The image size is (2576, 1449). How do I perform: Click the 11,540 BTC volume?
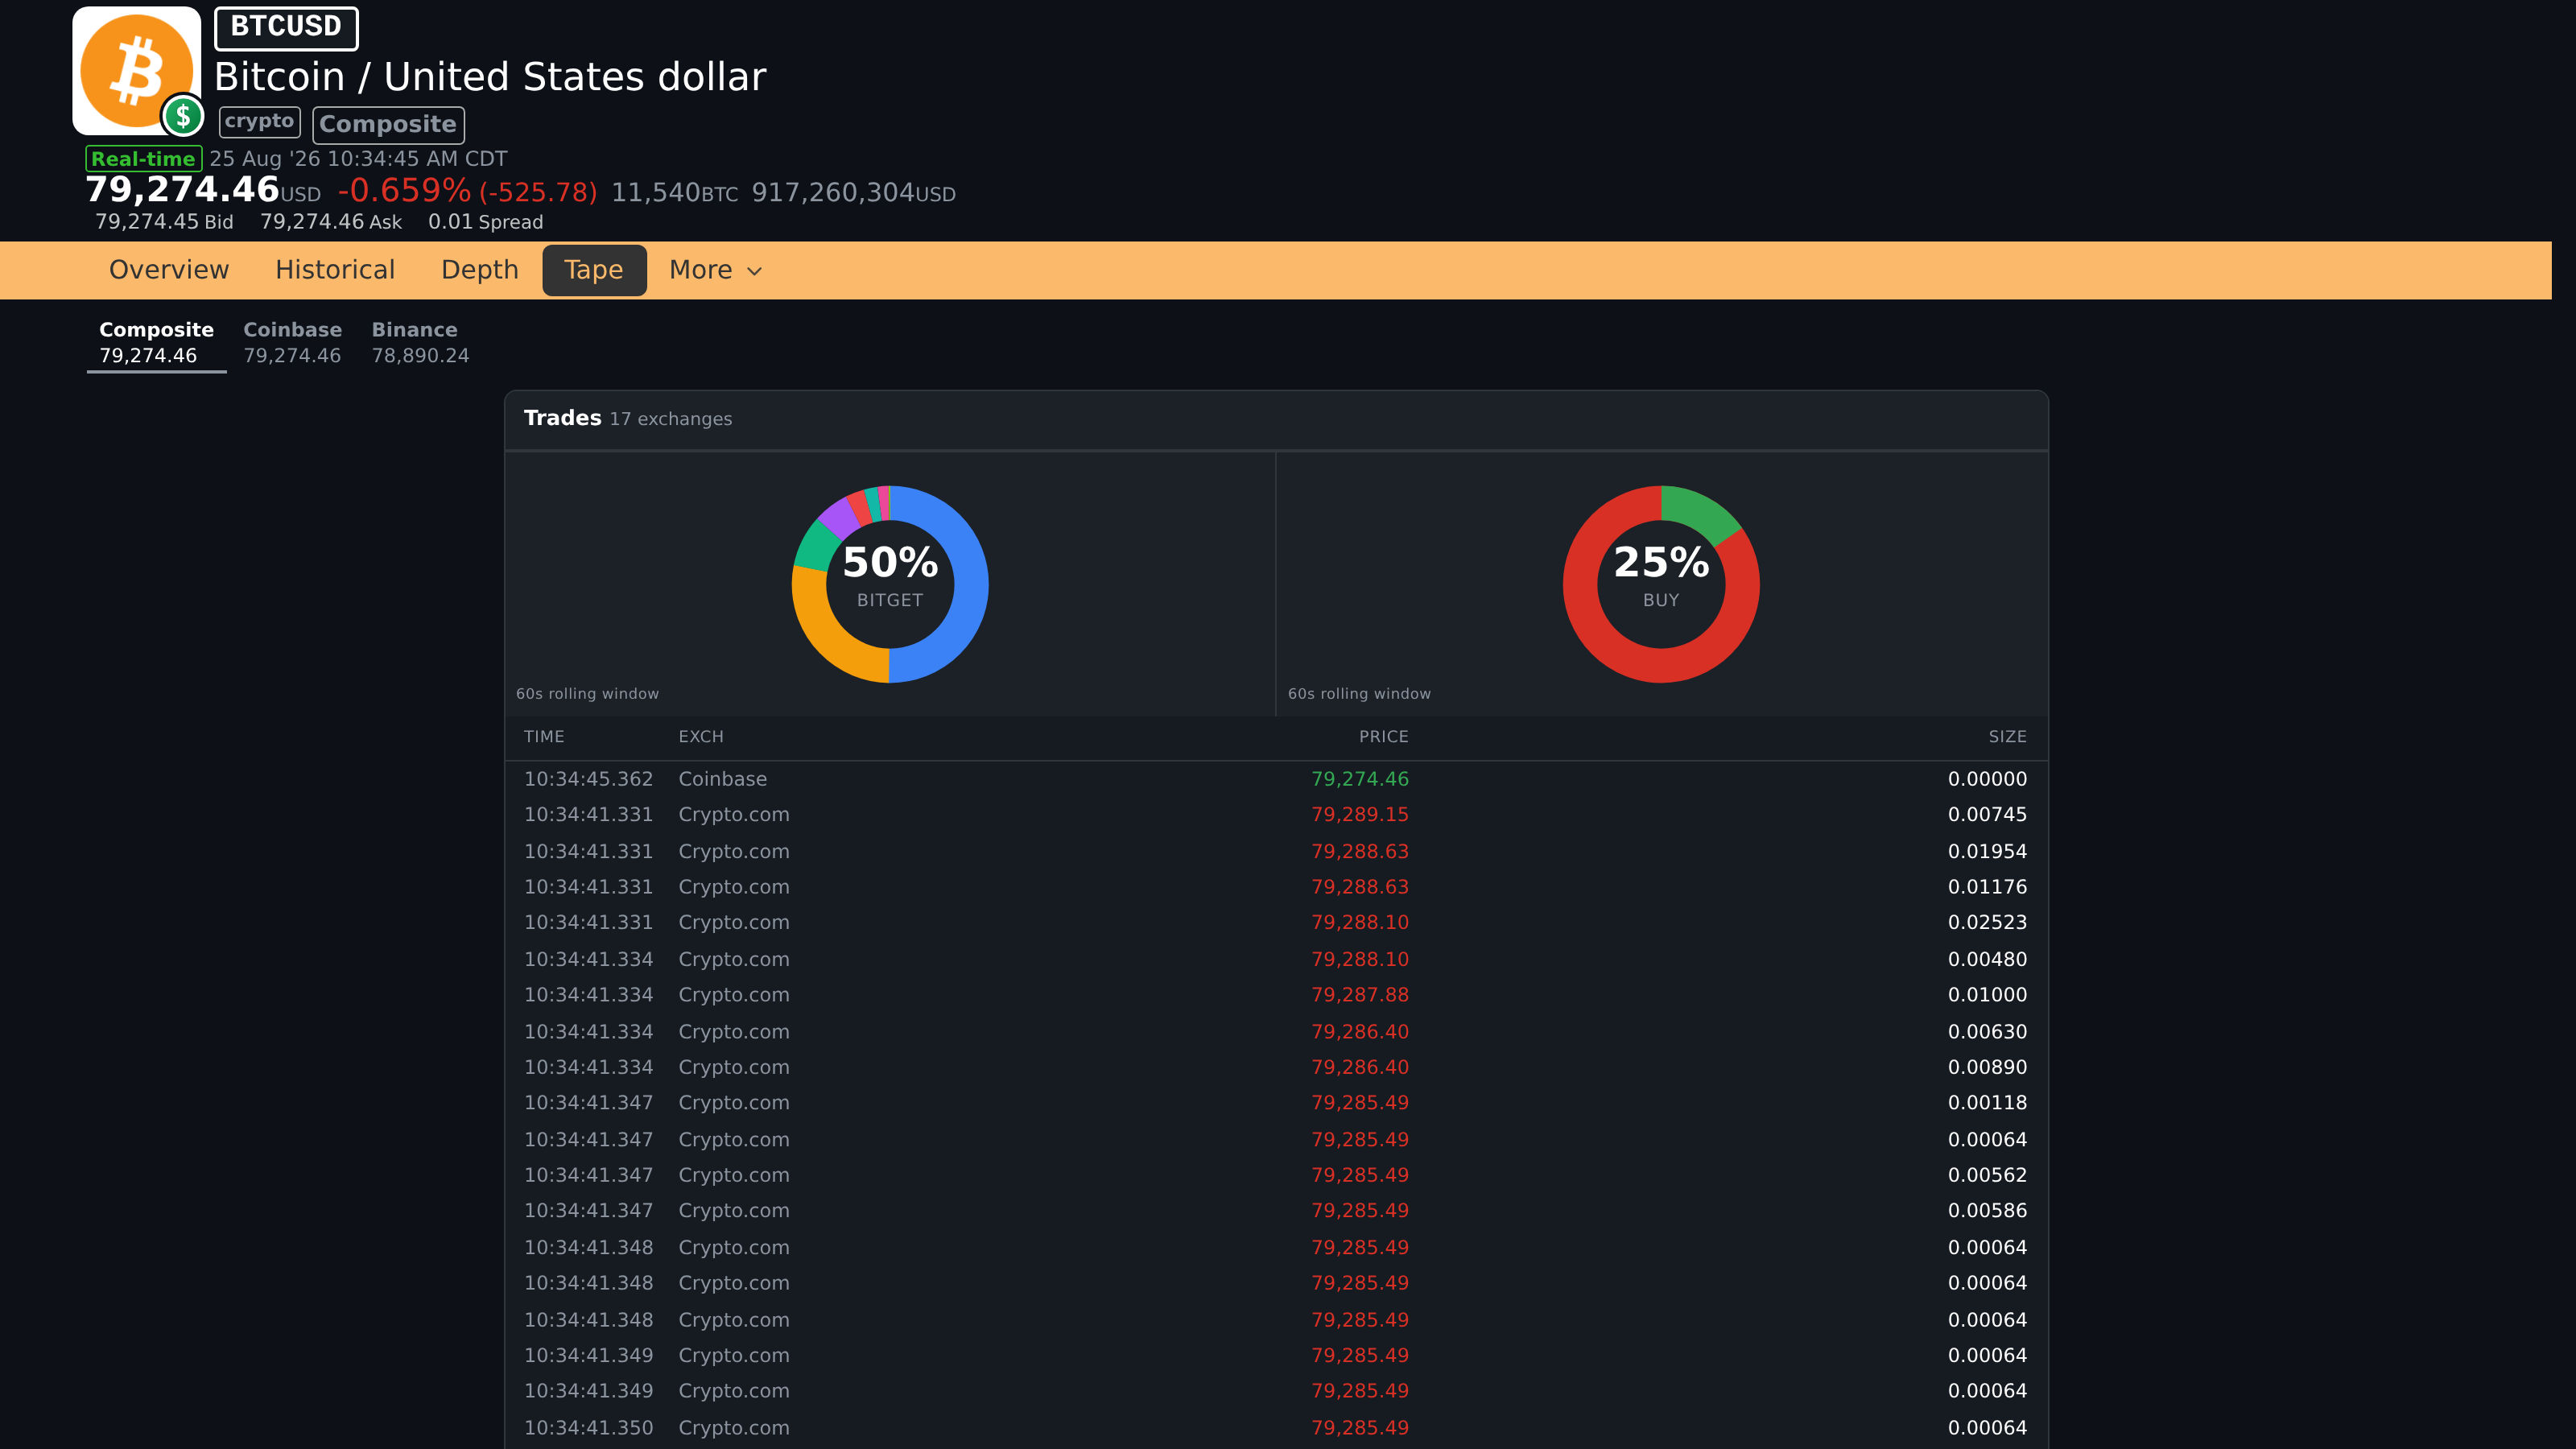coord(674,193)
